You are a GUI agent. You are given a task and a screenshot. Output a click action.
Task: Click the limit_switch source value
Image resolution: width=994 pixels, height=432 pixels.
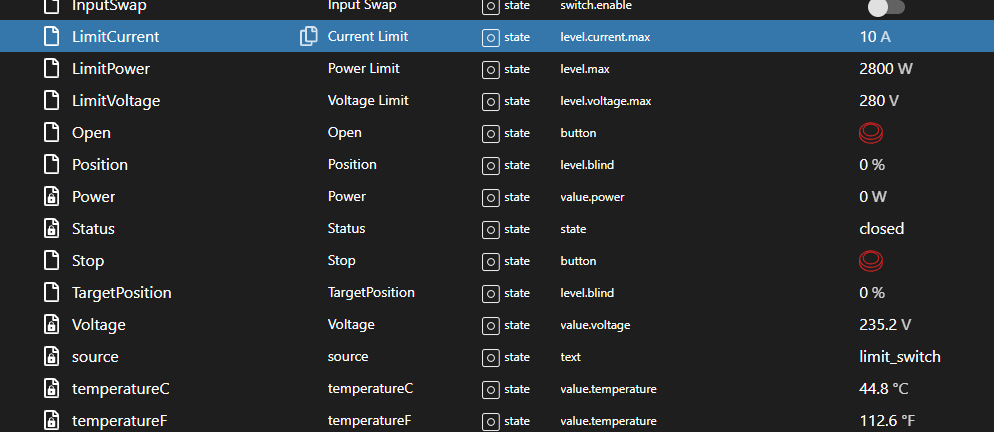(899, 357)
